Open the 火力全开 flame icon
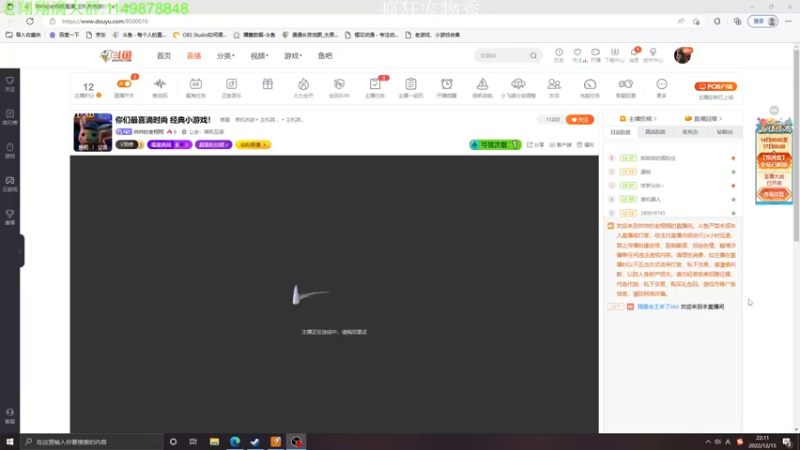This screenshot has width=800, height=450. tap(303, 84)
